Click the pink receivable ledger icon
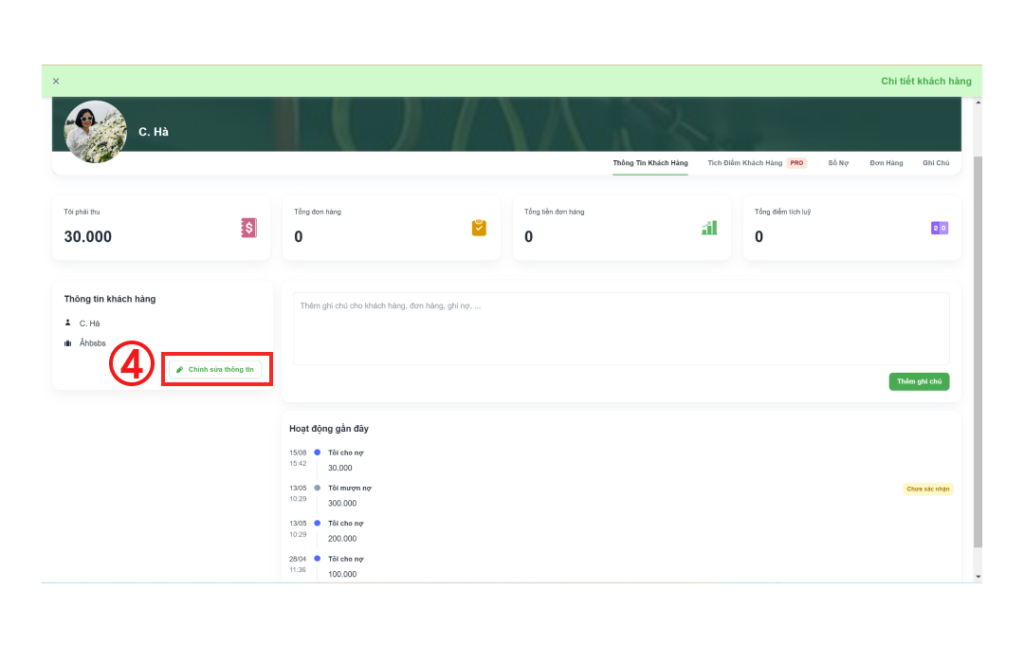Viewport: 1024px width, 647px height. click(x=249, y=228)
